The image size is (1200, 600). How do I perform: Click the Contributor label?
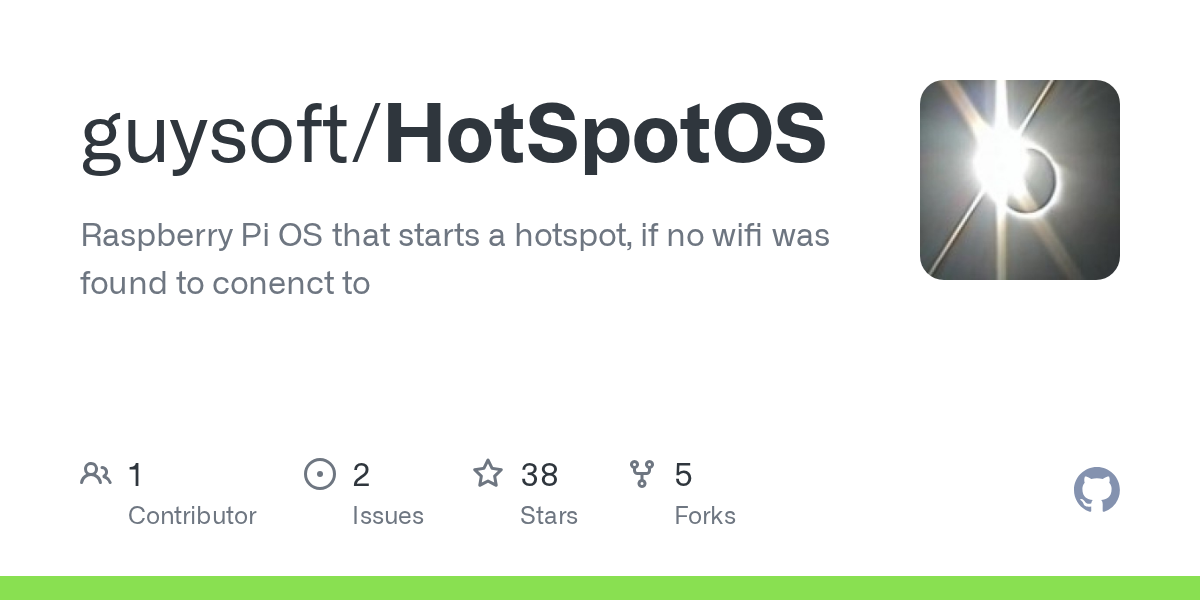pyautogui.click(x=192, y=516)
